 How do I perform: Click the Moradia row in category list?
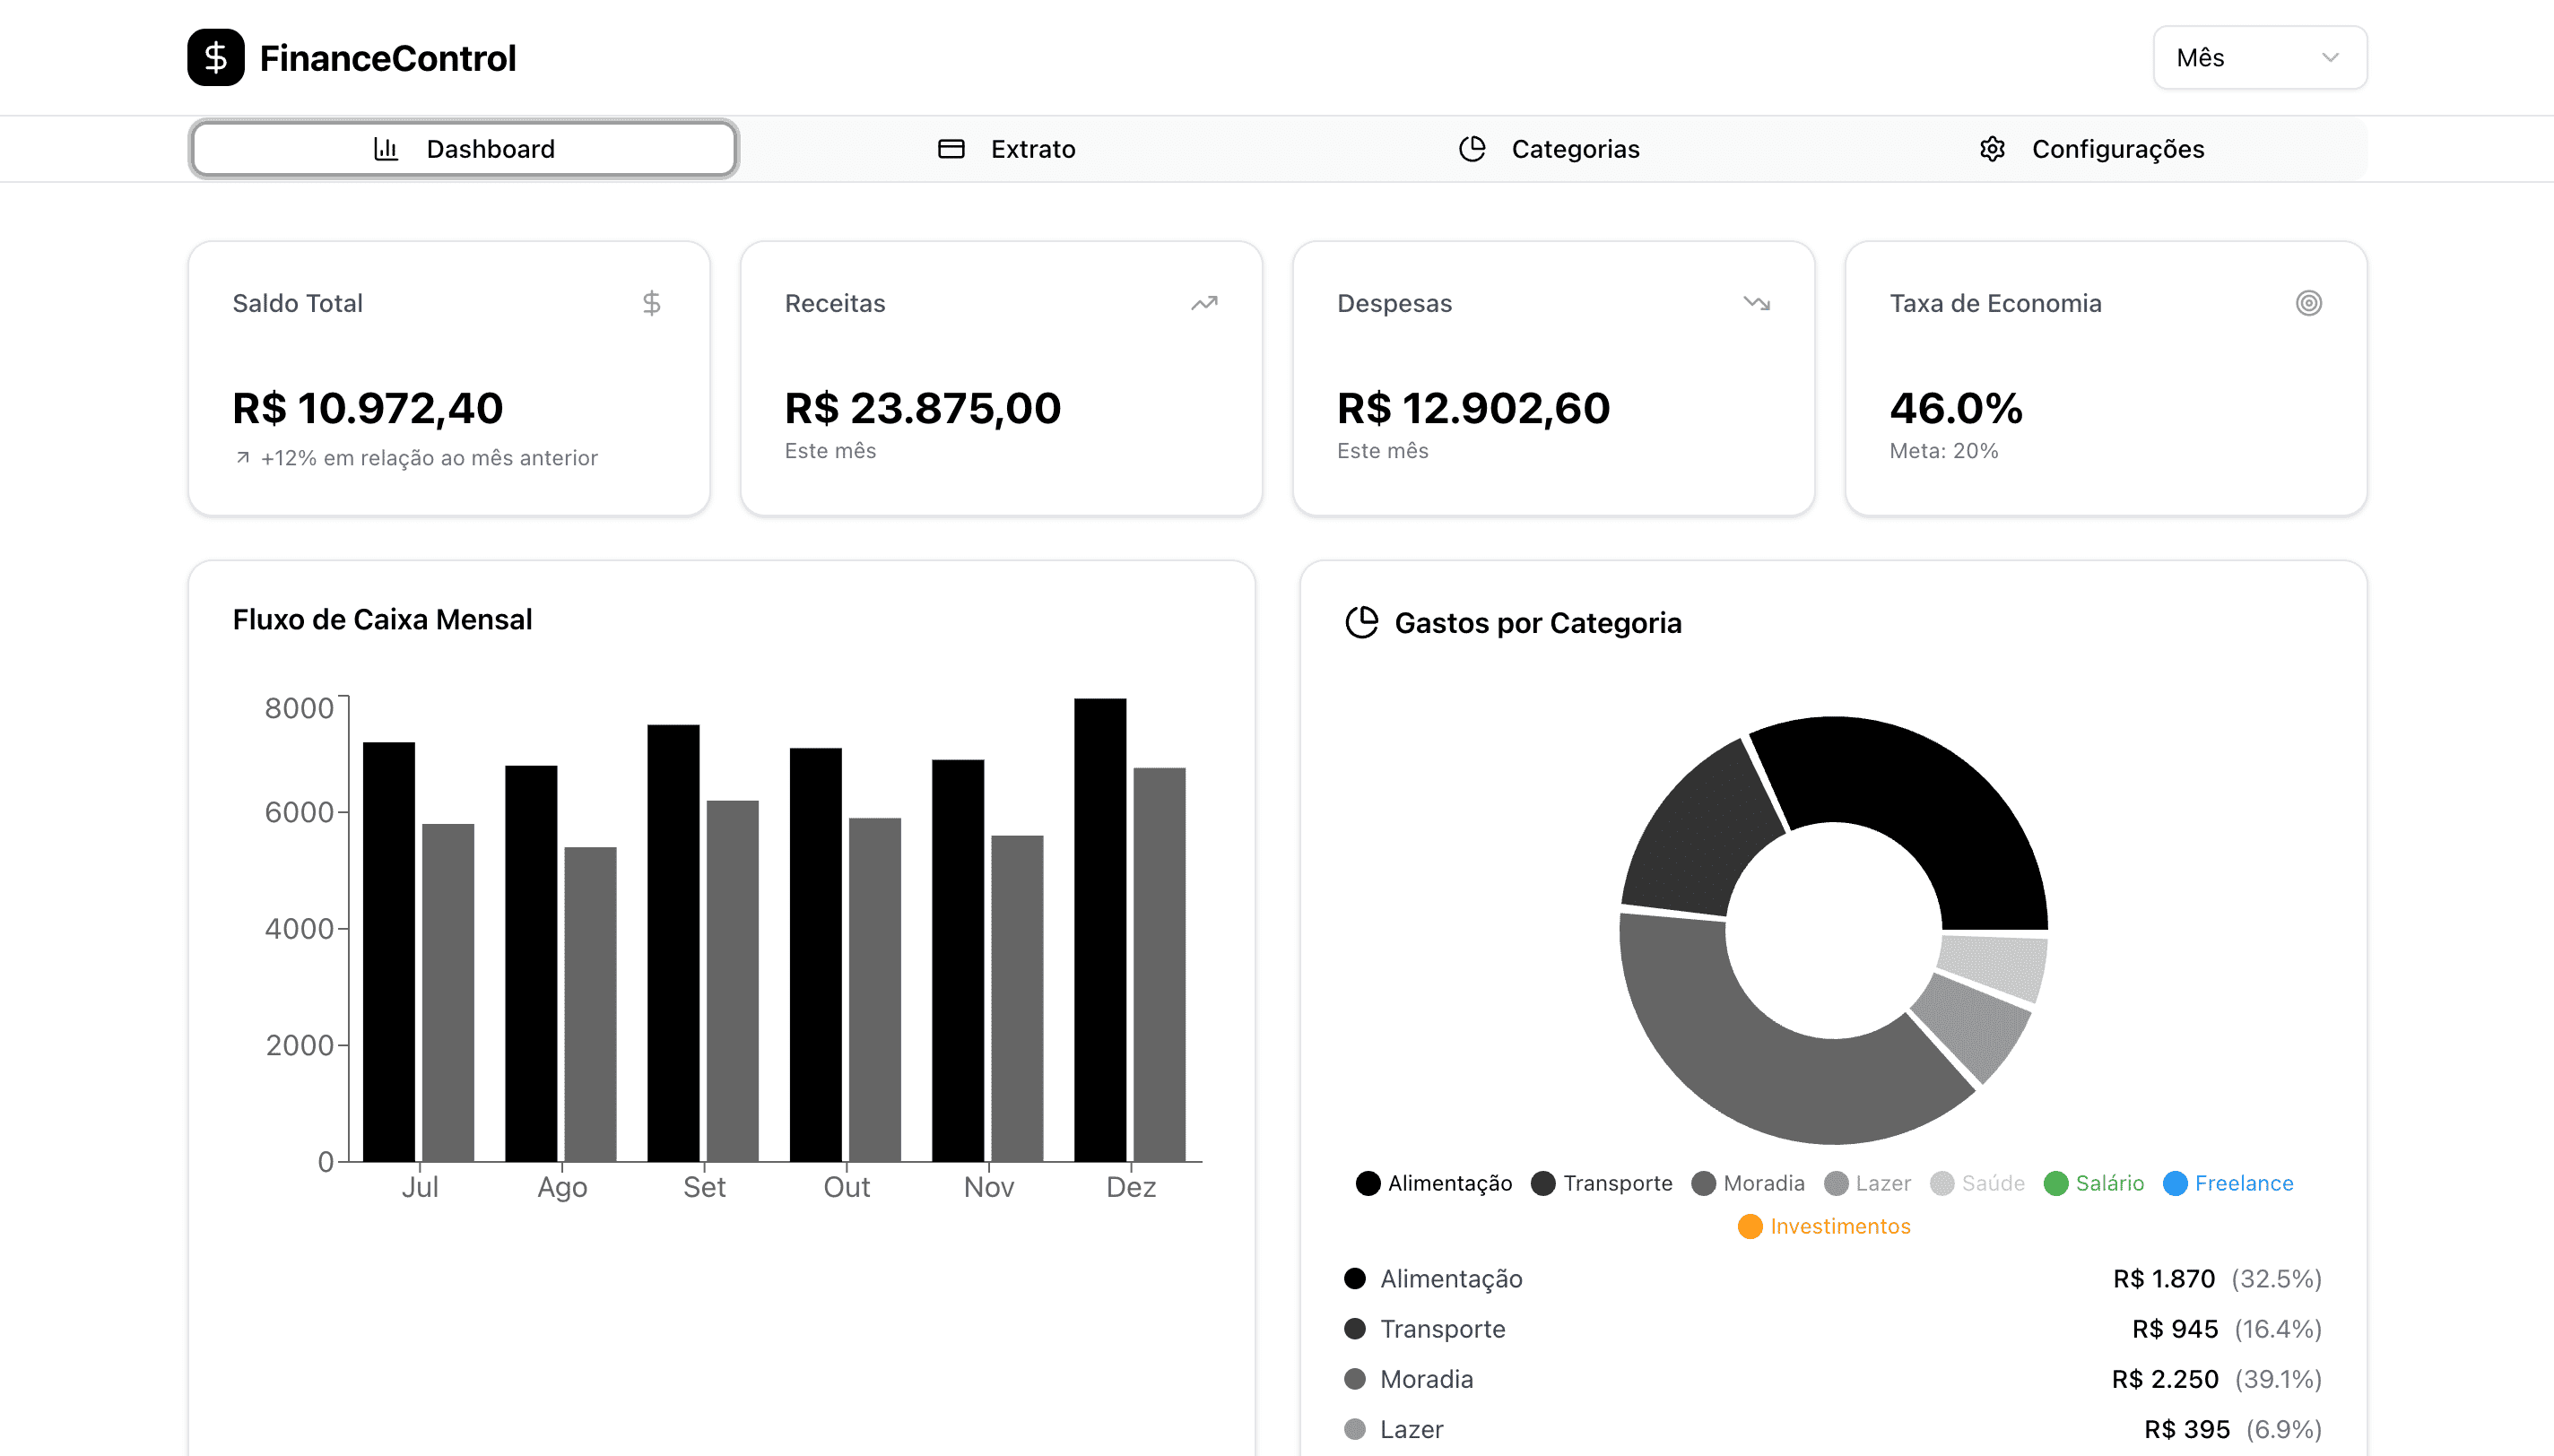click(x=1832, y=1379)
